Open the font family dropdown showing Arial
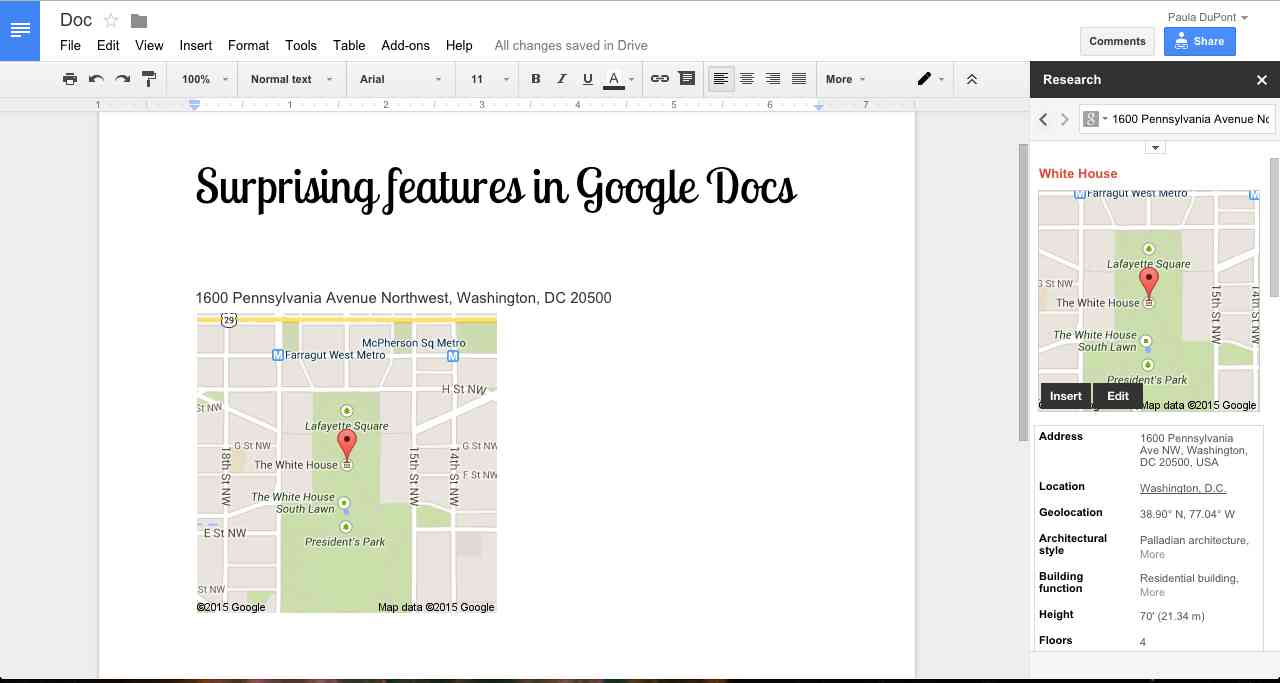 pyautogui.click(x=398, y=79)
